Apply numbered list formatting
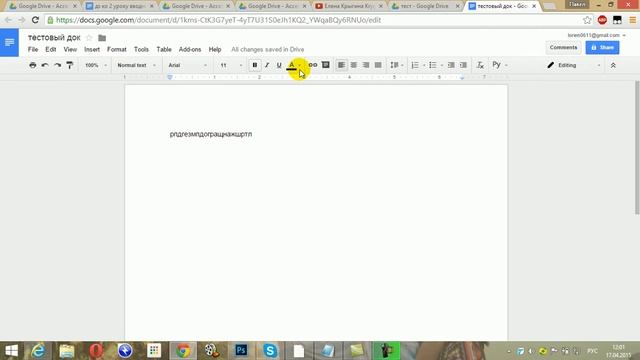 (415, 65)
